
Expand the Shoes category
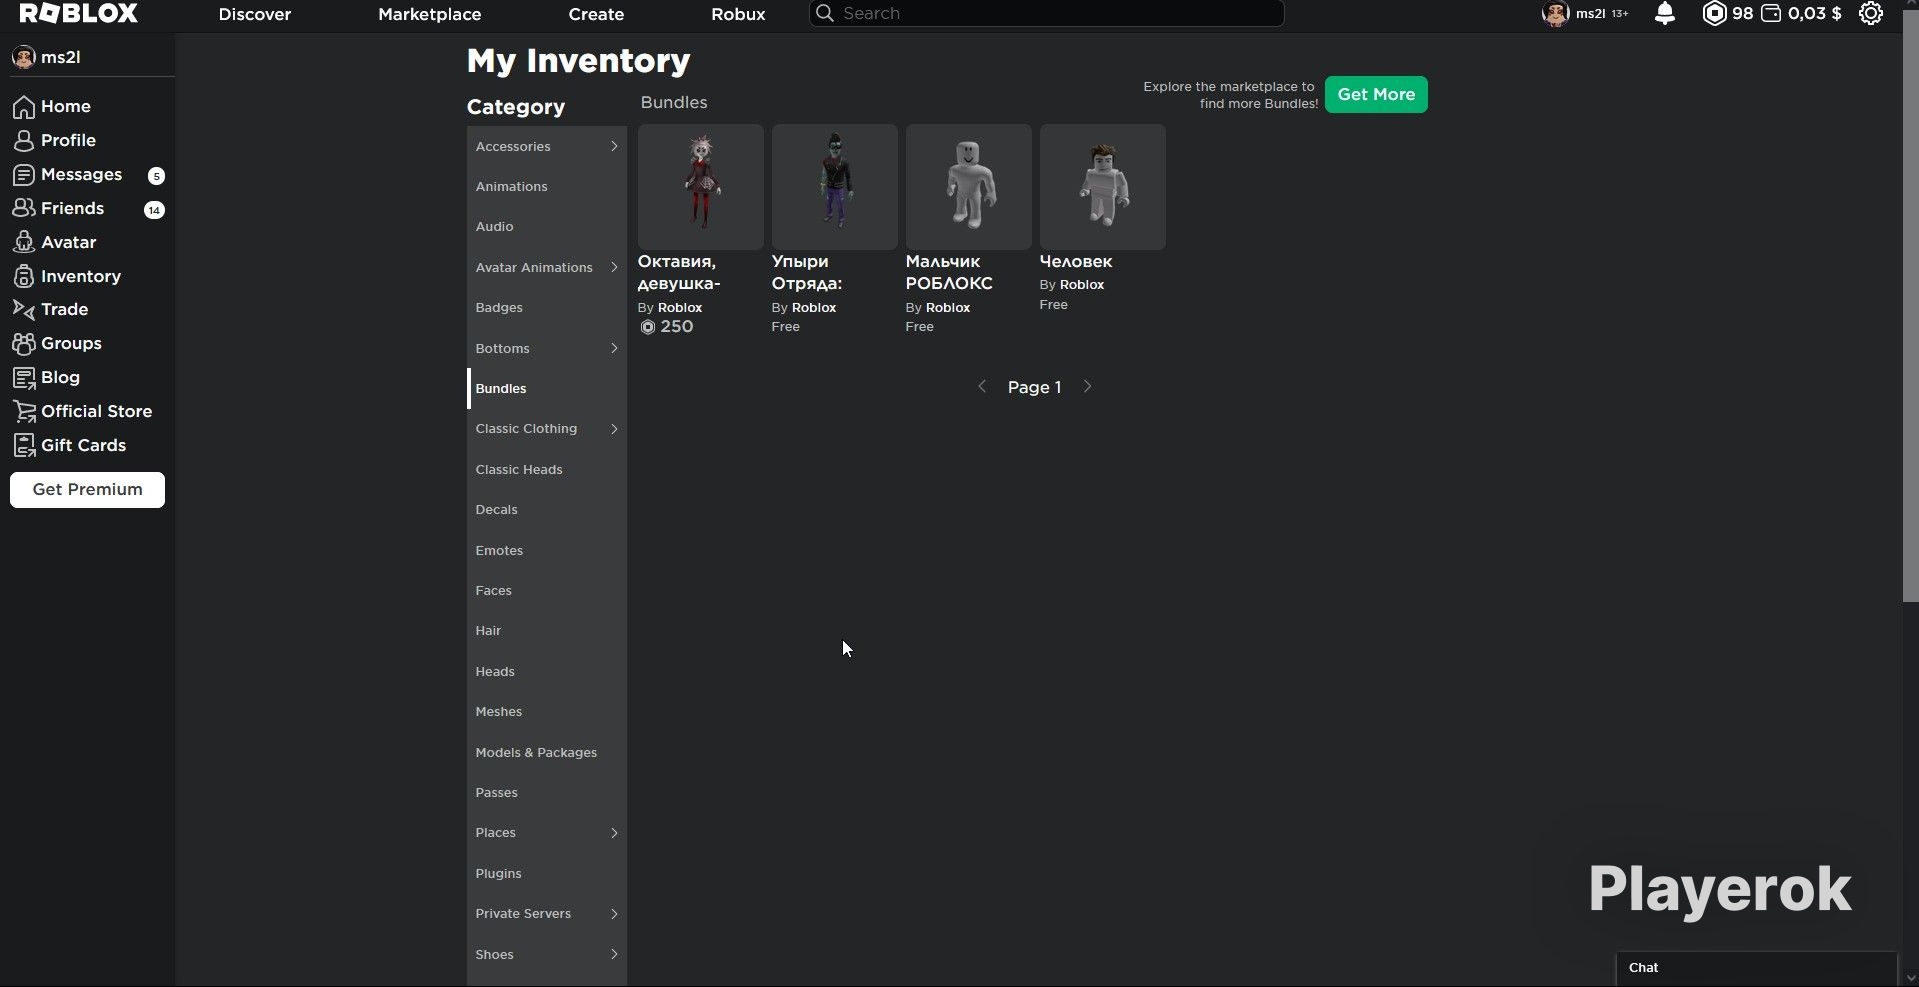pos(614,954)
